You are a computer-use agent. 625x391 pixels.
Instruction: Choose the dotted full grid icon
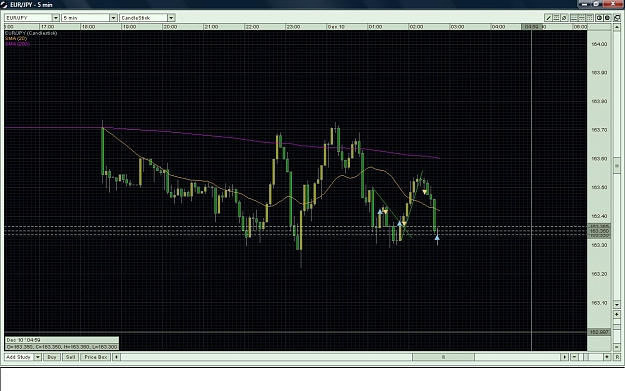point(590,18)
